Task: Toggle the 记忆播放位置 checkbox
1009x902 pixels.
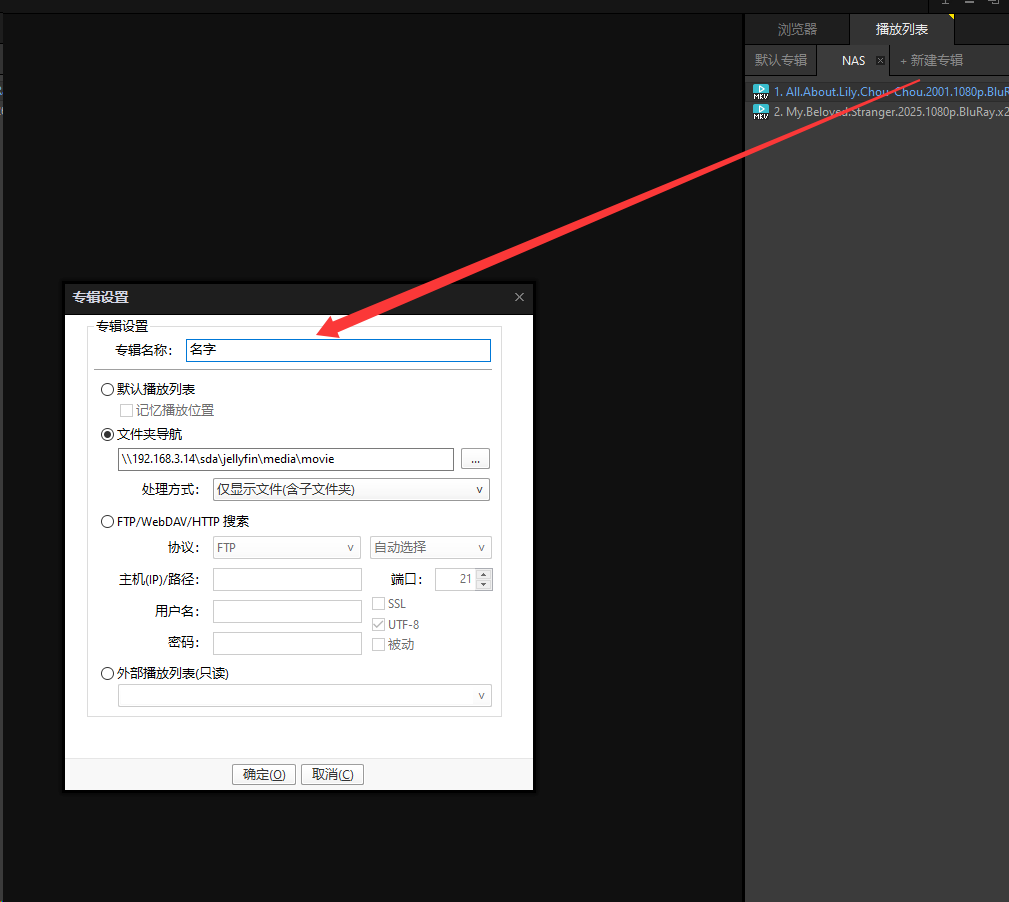Action: point(126,410)
